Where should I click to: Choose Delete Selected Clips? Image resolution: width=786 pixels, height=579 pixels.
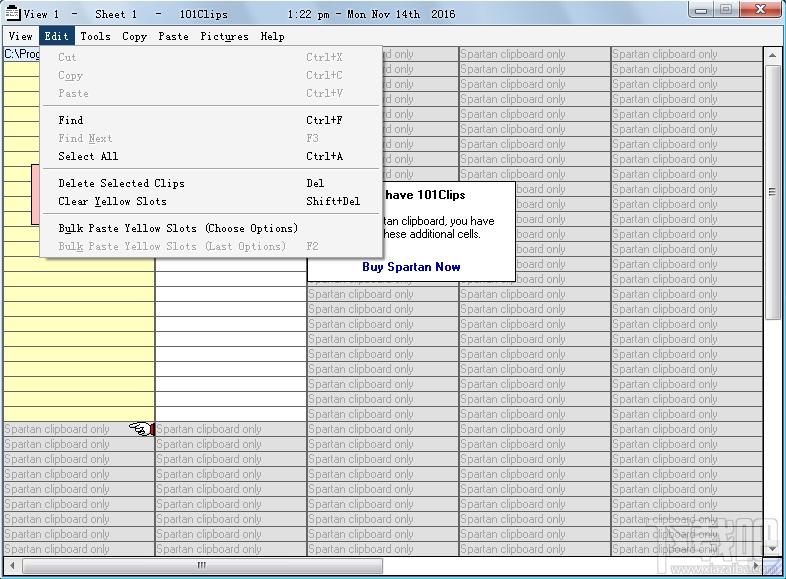click(x=211, y=183)
